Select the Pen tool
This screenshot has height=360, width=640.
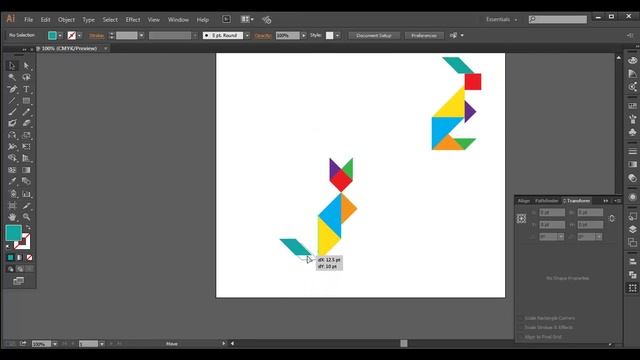[x=12, y=89]
